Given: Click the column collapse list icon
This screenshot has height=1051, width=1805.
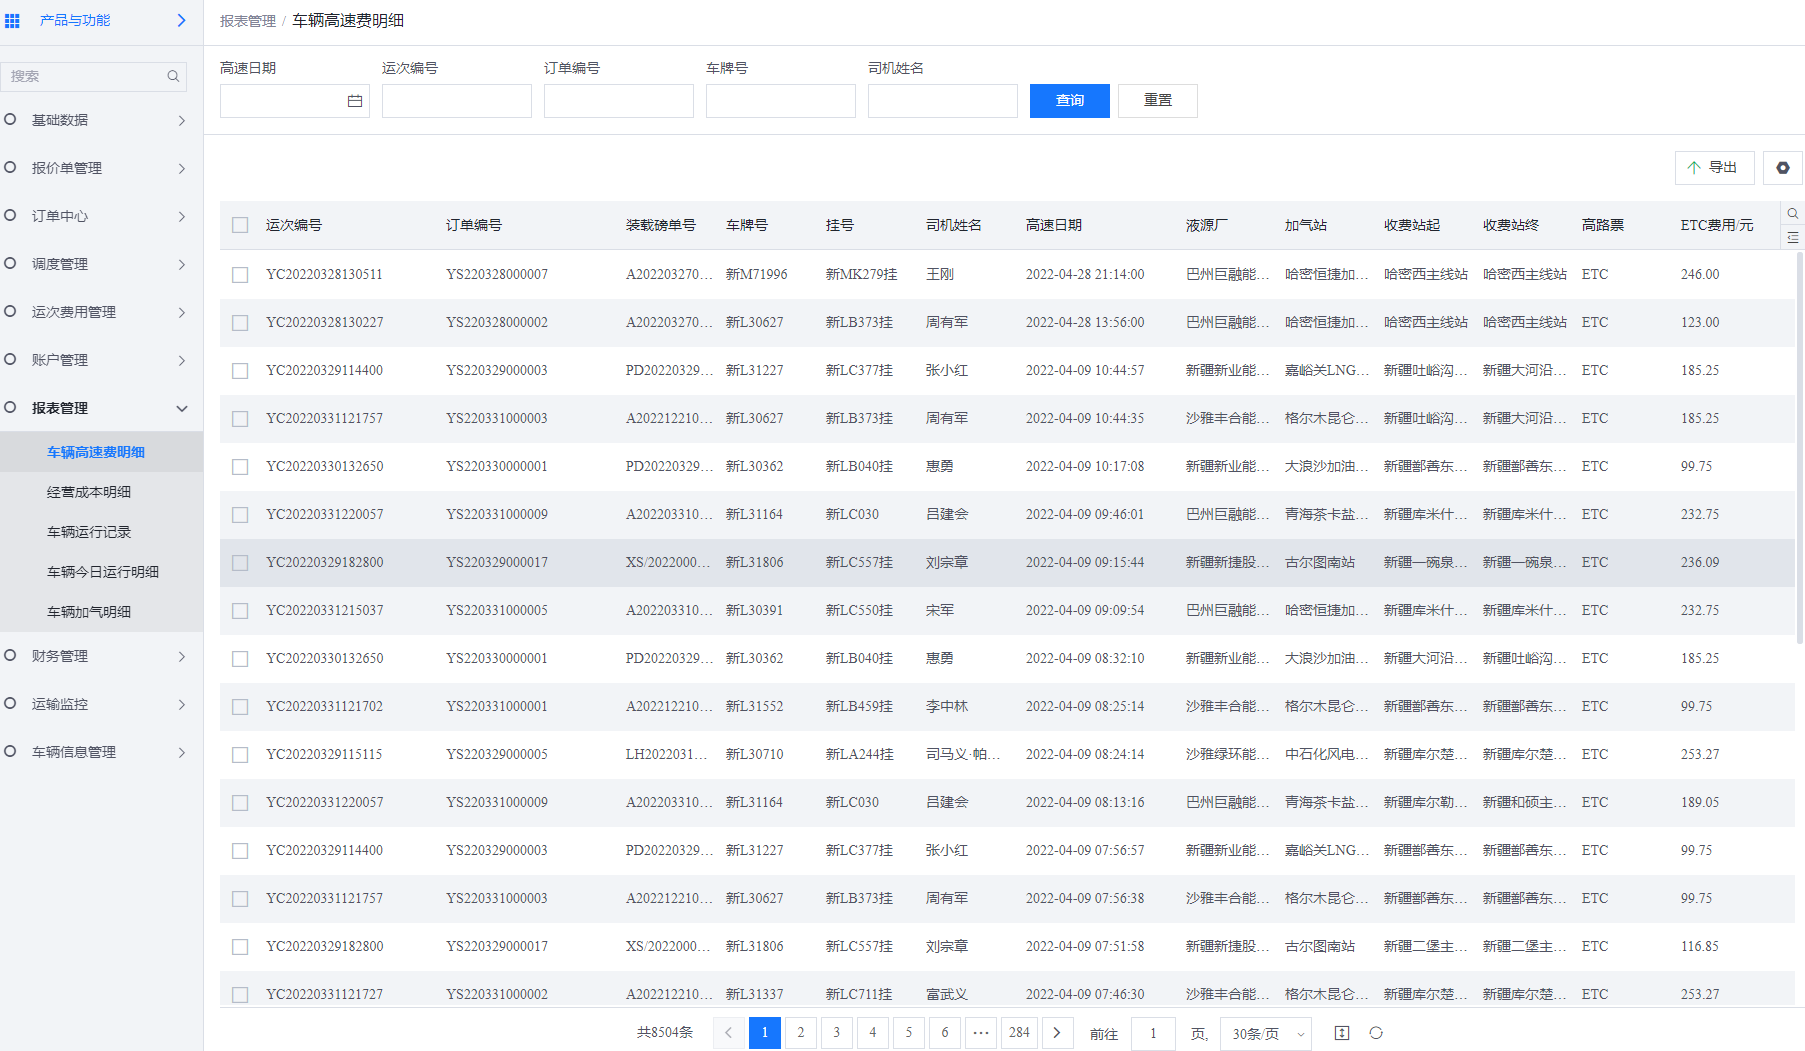Looking at the screenshot, I should tap(1793, 238).
